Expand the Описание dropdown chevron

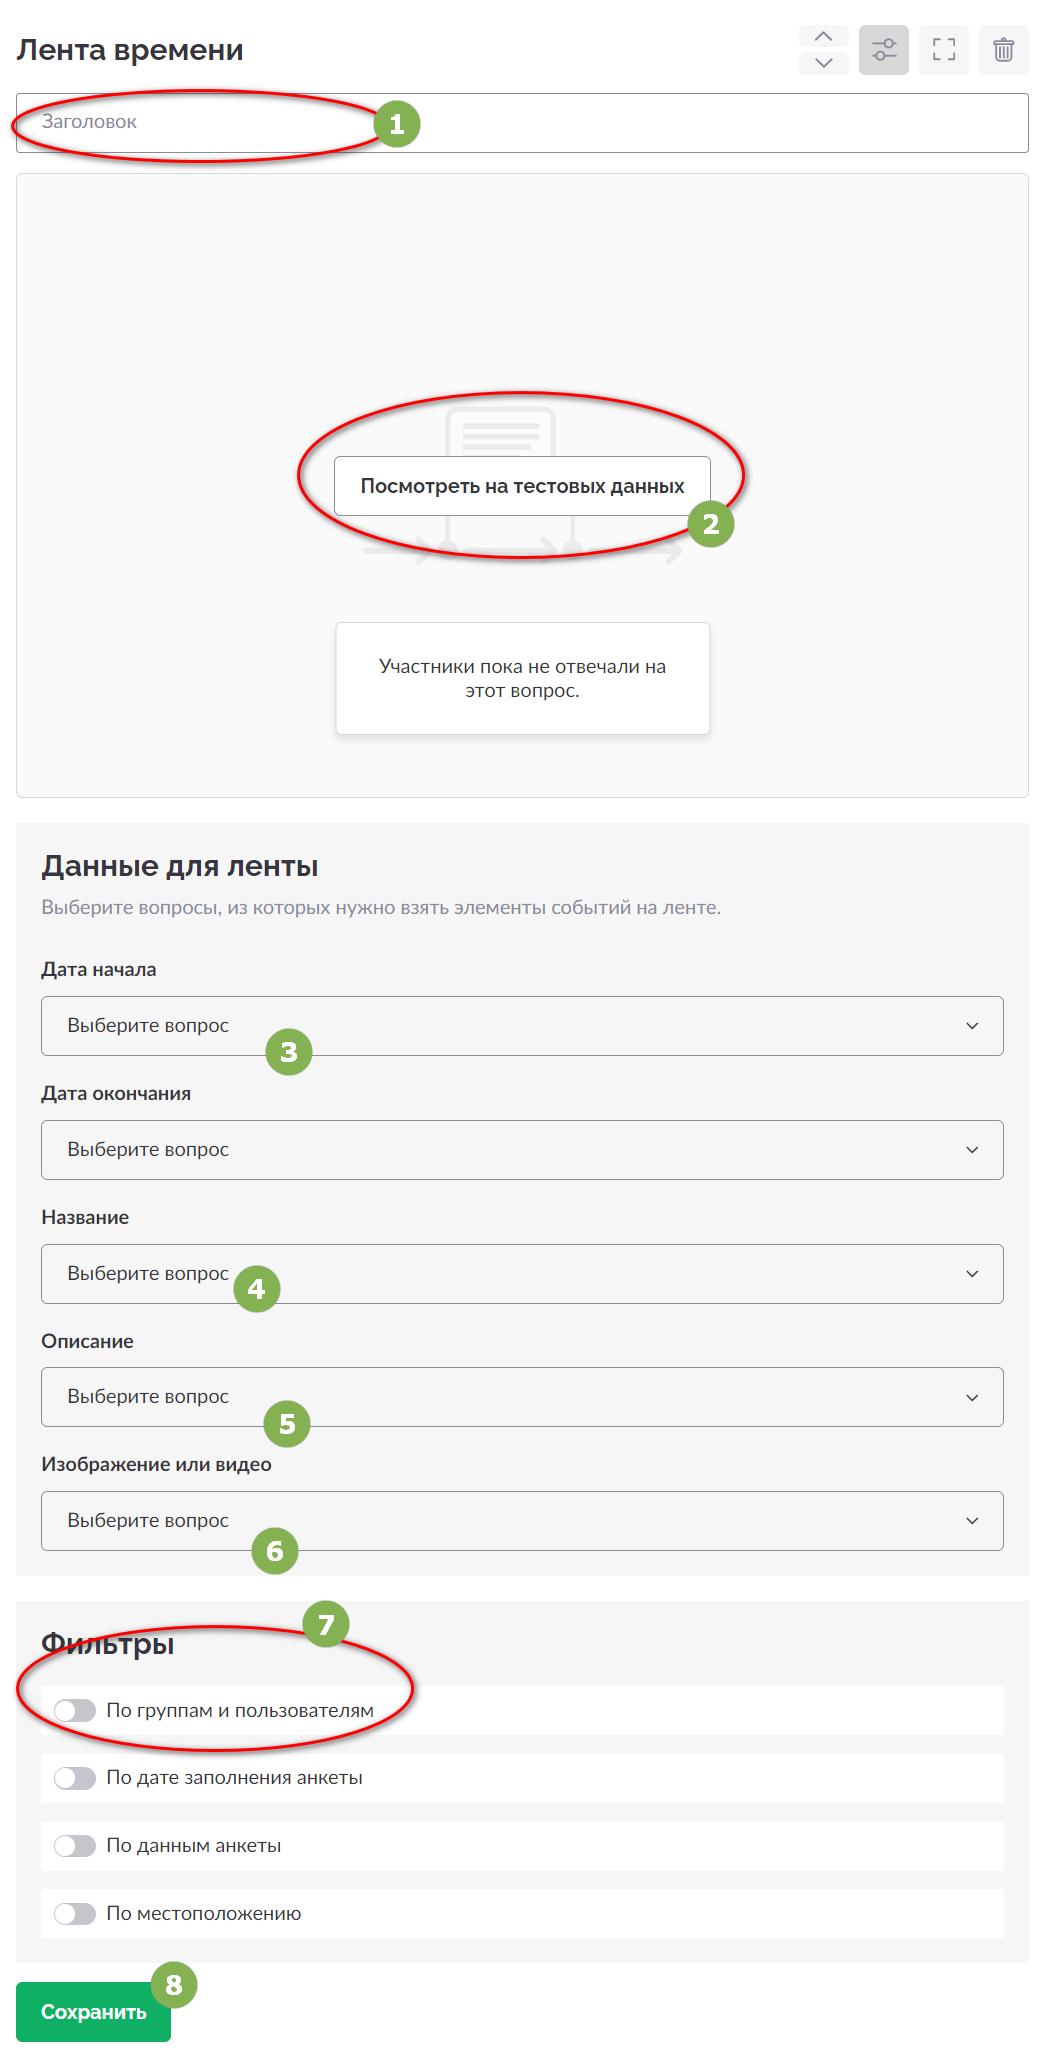click(972, 1397)
